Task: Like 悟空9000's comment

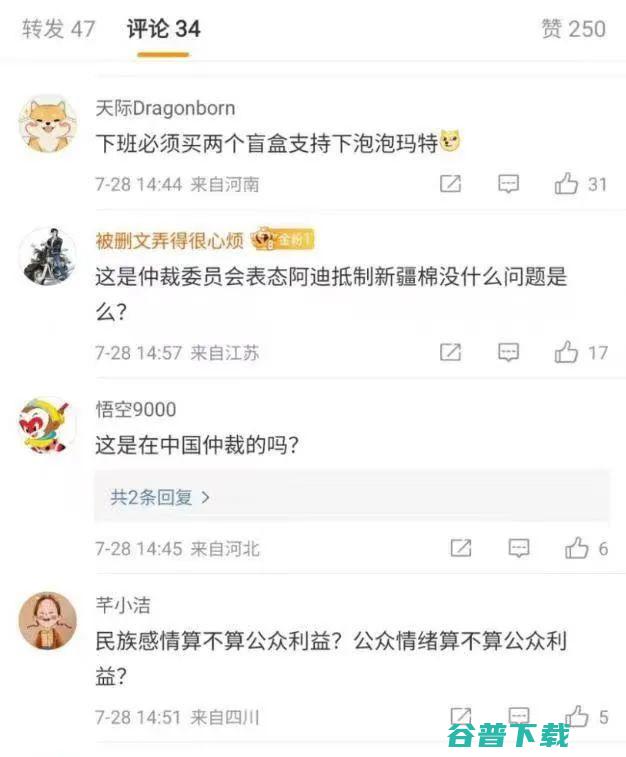Action: 577,548
